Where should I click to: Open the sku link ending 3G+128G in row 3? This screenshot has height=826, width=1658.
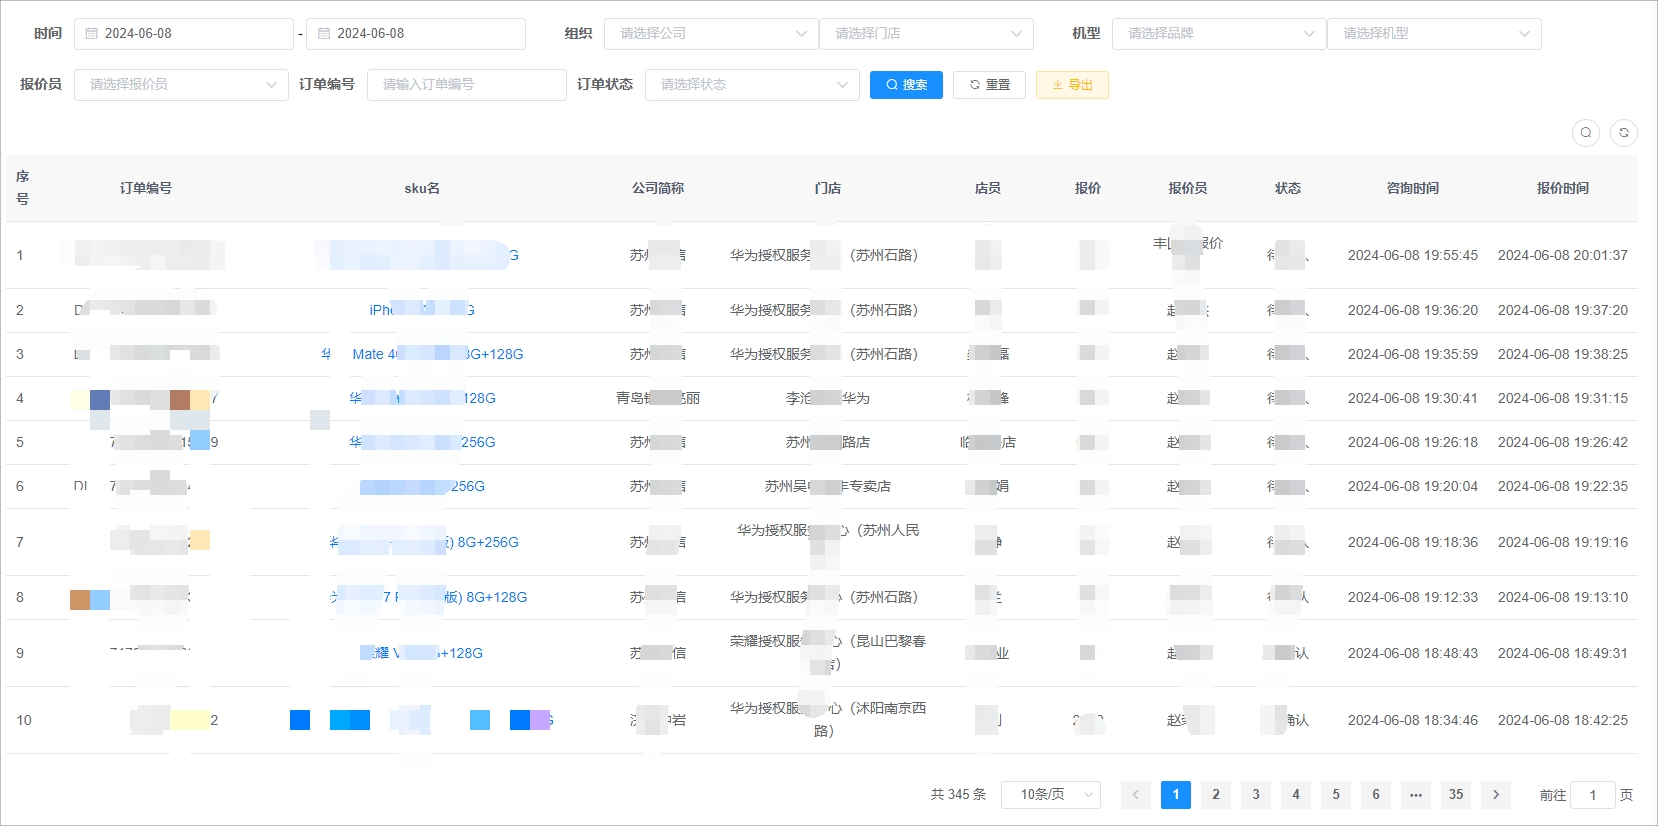coord(422,354)
